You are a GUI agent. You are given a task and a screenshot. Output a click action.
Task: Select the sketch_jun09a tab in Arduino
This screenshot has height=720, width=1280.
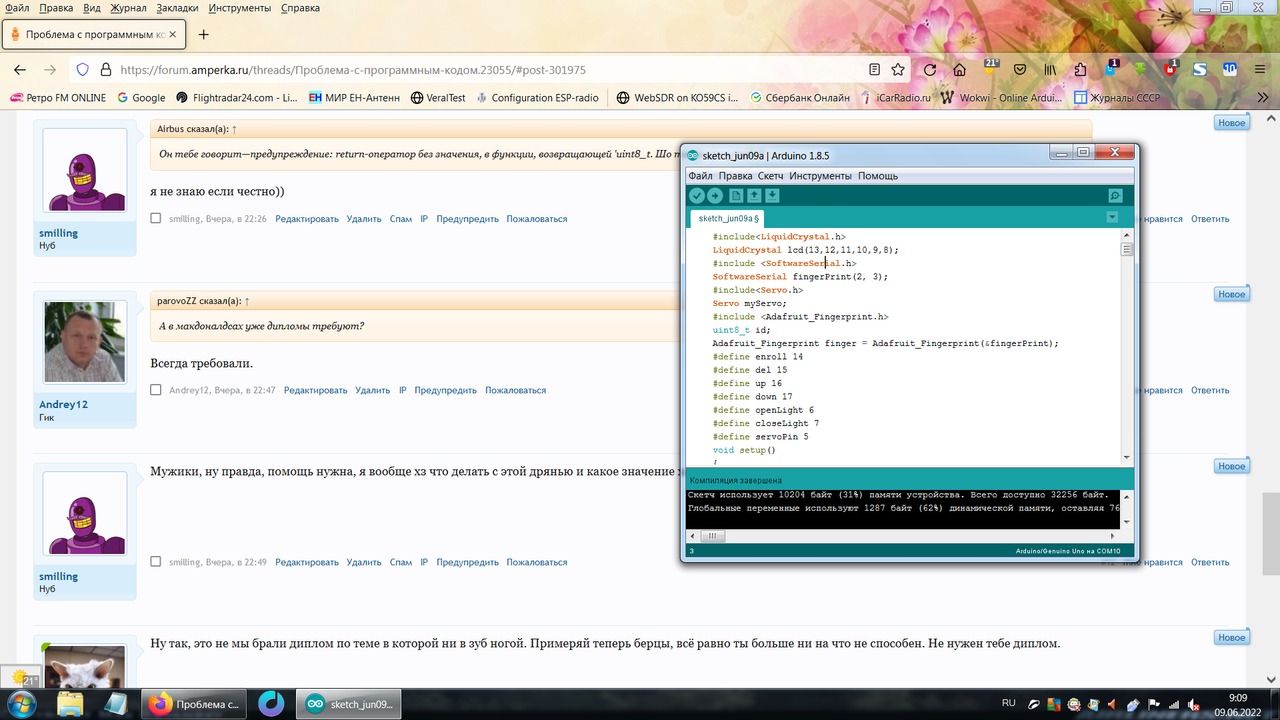point(727,218)
